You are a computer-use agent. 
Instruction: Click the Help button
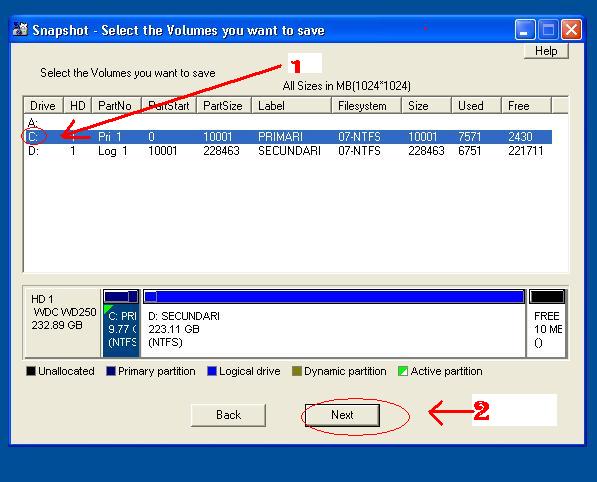(x=546, y=51)
